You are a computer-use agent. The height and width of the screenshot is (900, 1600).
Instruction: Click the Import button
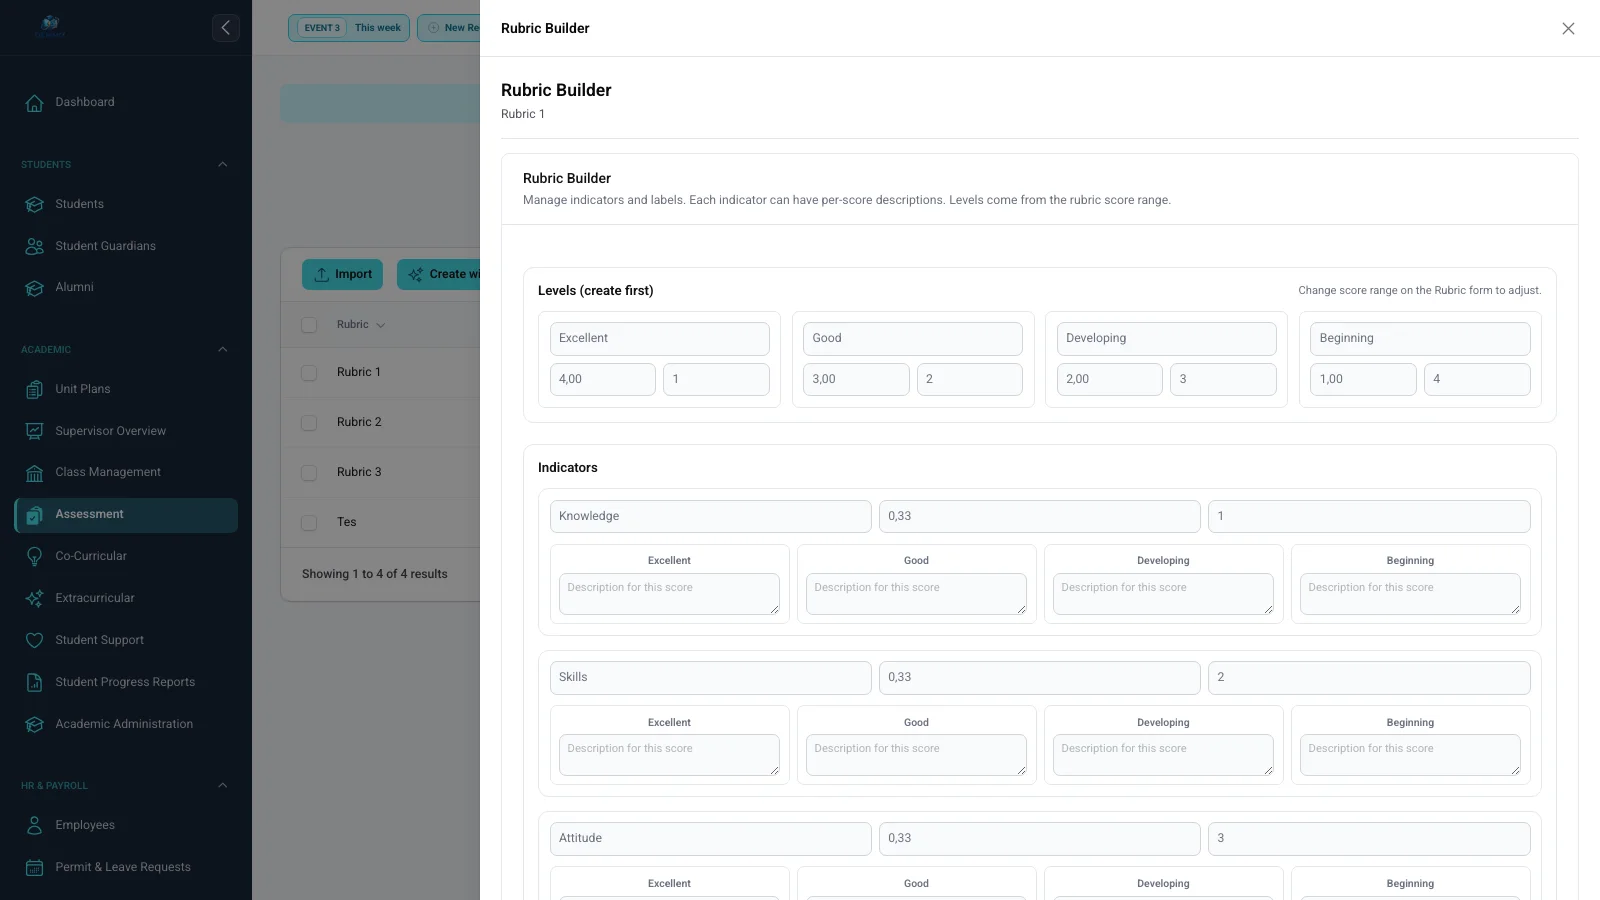pyautogui.click(x=342, y=274)
